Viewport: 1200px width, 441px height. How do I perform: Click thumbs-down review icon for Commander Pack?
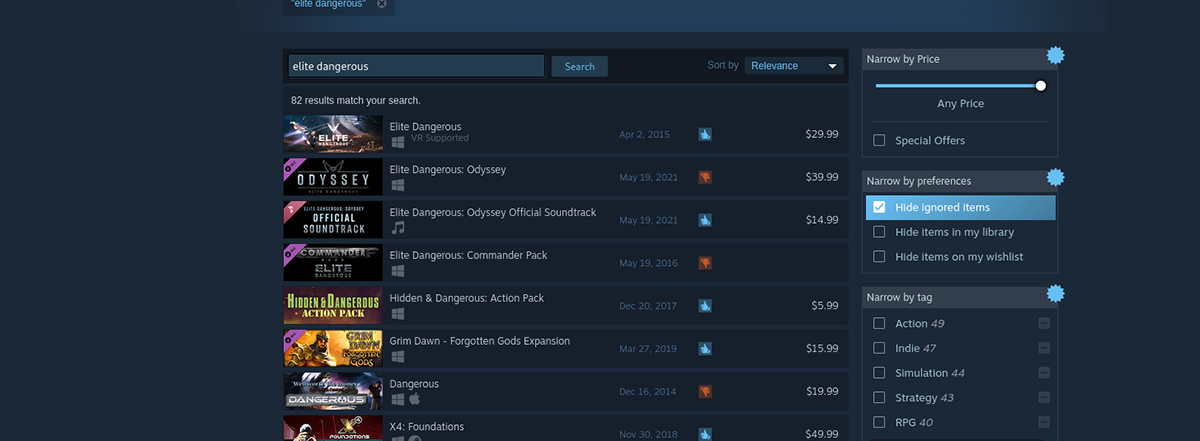pos(705,263)
